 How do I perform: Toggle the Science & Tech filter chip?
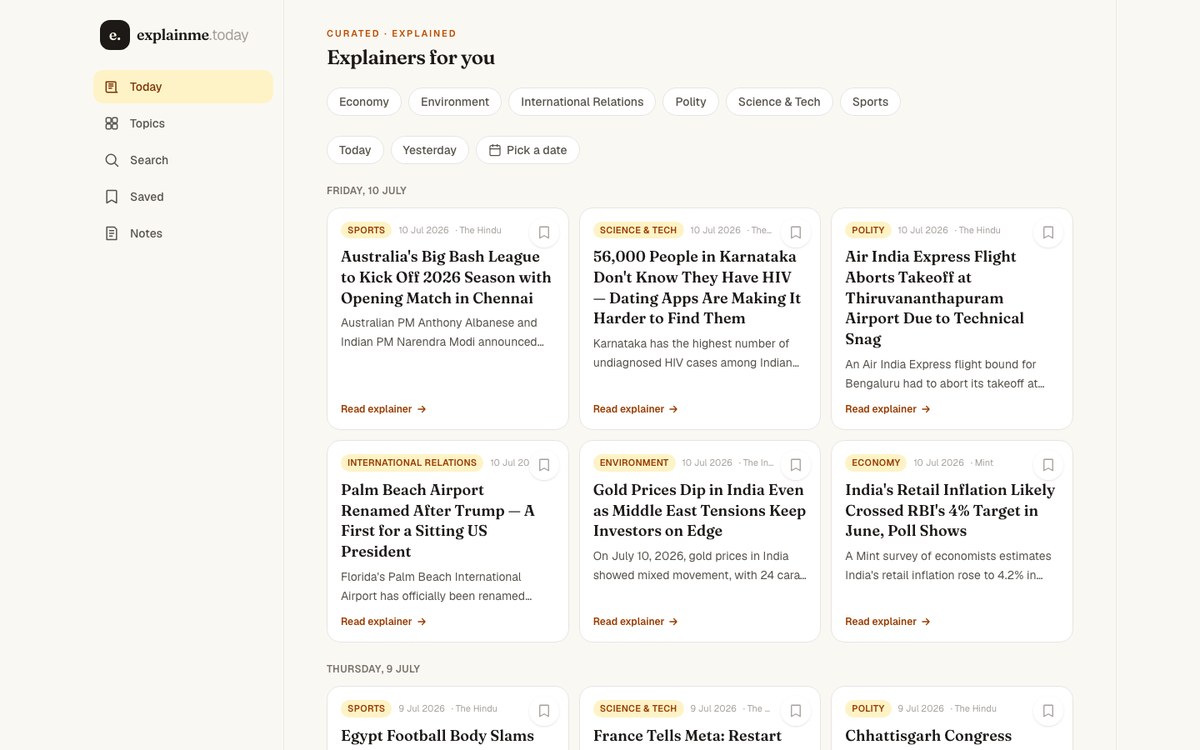[x=779, y=102]
